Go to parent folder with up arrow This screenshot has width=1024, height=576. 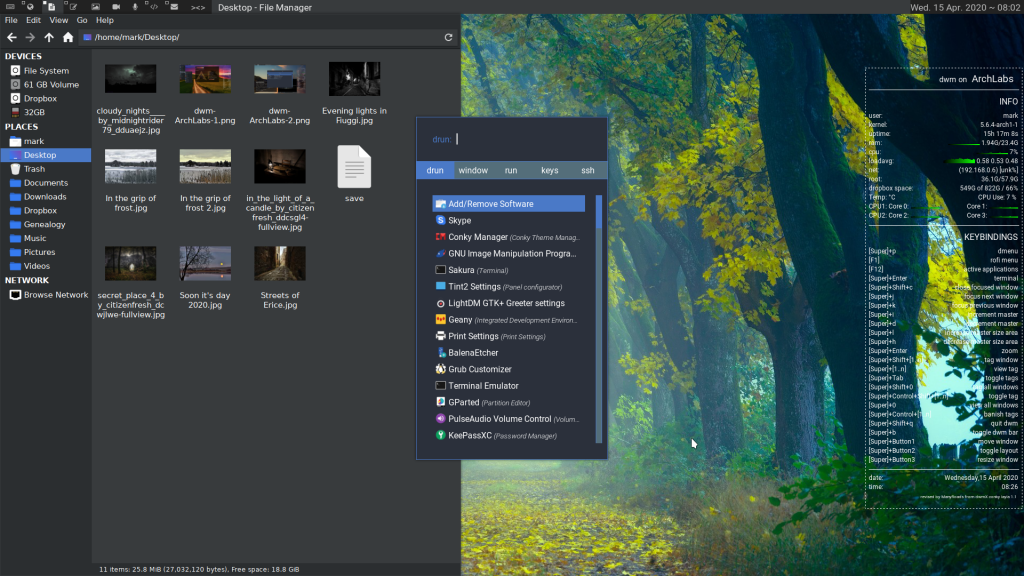(x=49, y=37)
